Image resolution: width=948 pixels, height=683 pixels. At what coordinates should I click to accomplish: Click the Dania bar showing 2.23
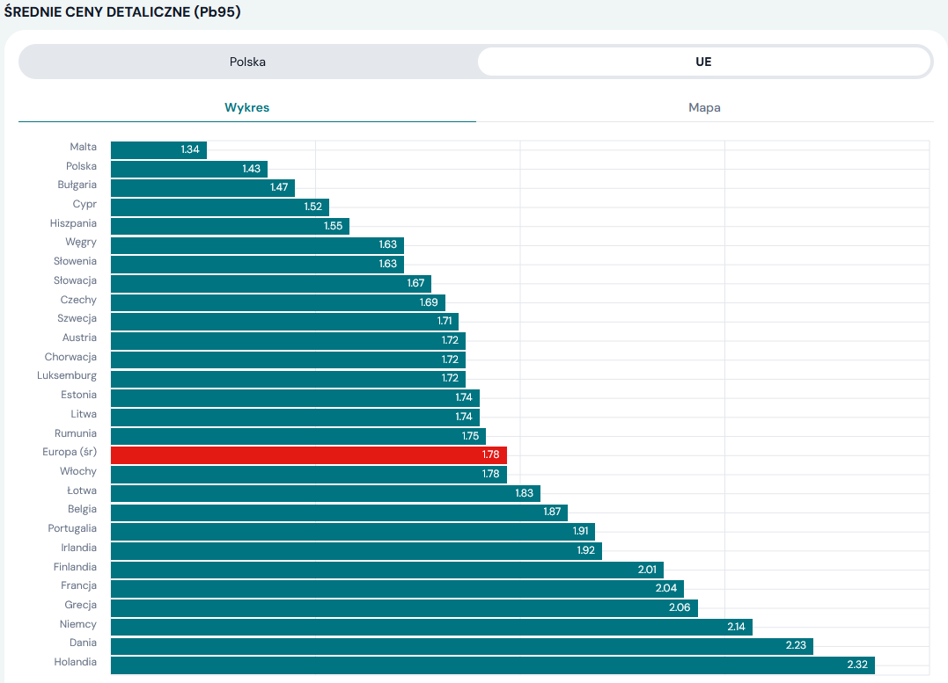tap(462, 646)
